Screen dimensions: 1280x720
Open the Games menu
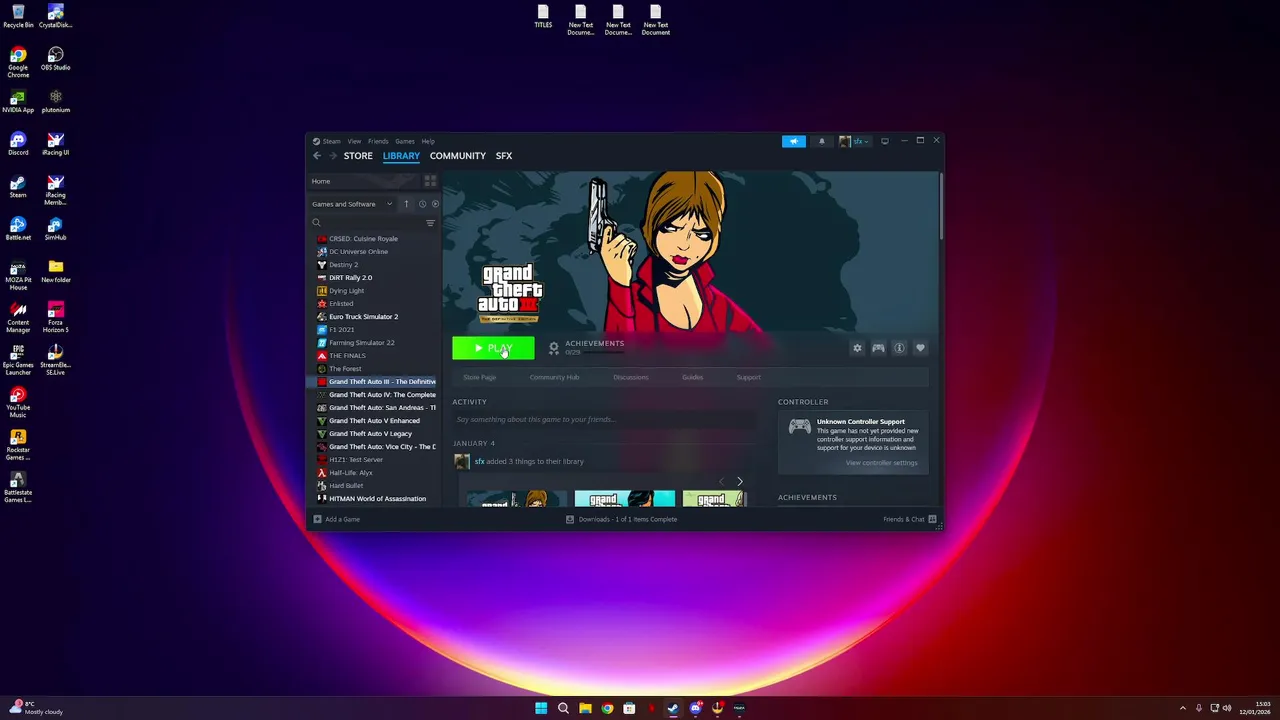click(405, 141)
